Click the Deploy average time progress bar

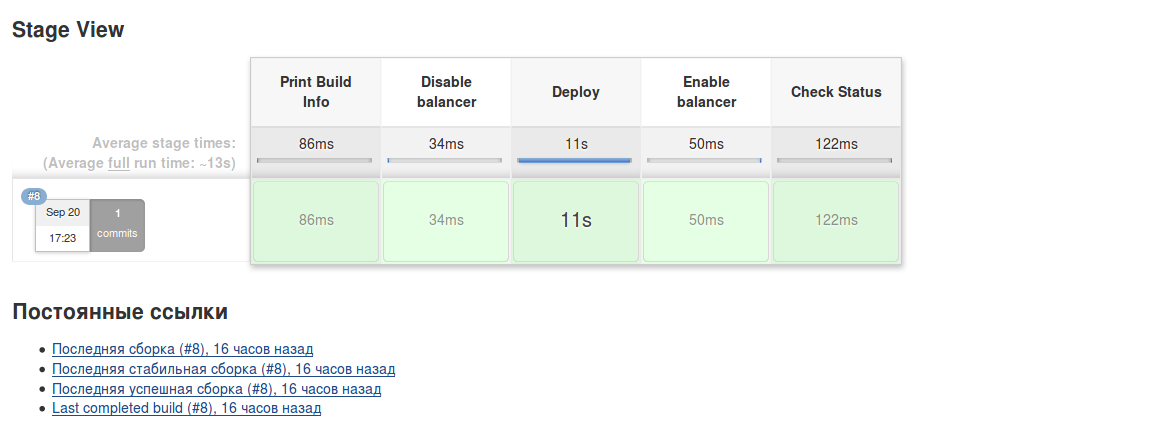(575, 160)
